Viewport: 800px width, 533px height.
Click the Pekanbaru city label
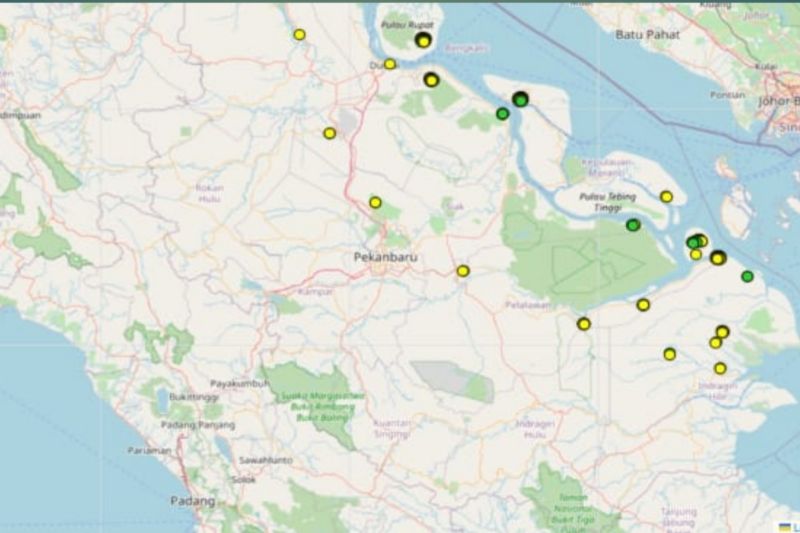[x=384, y=257]
